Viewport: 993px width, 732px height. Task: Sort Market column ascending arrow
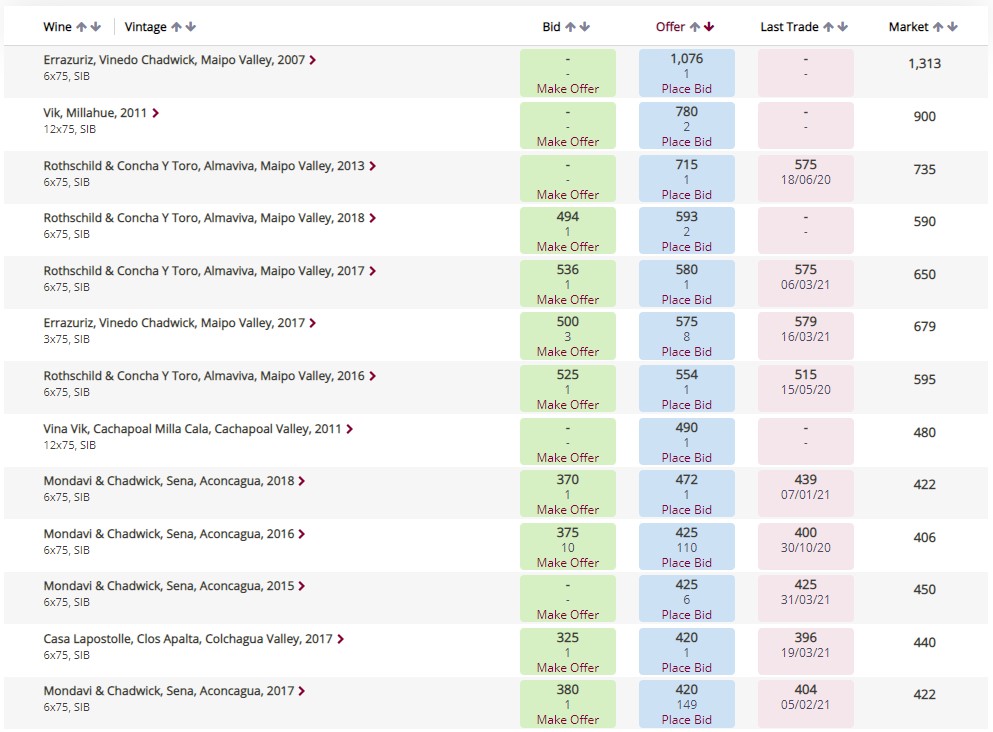[x=938, y=27]
